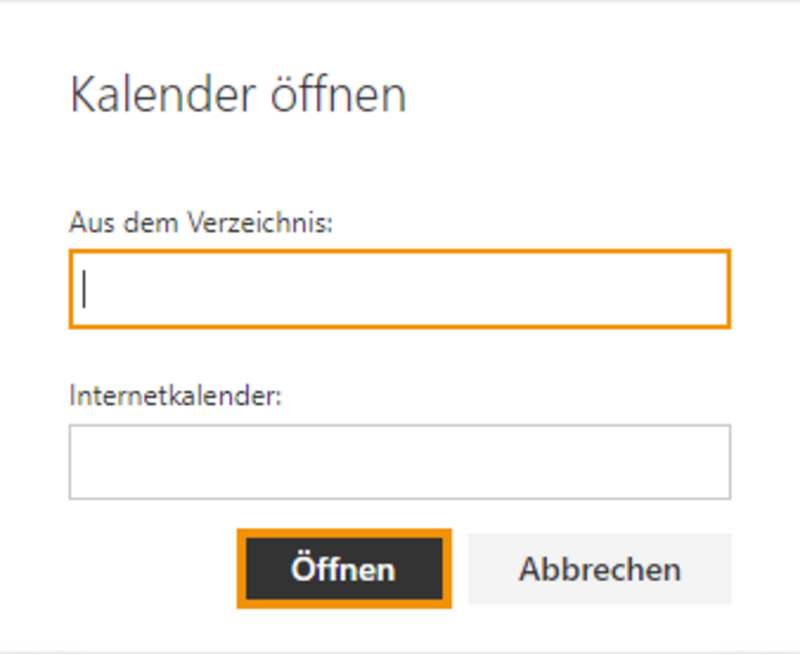This screenshot has width=800, height=654.
Task: Select the directory search box
Action: pyautogui.click(x=399, y=289)
